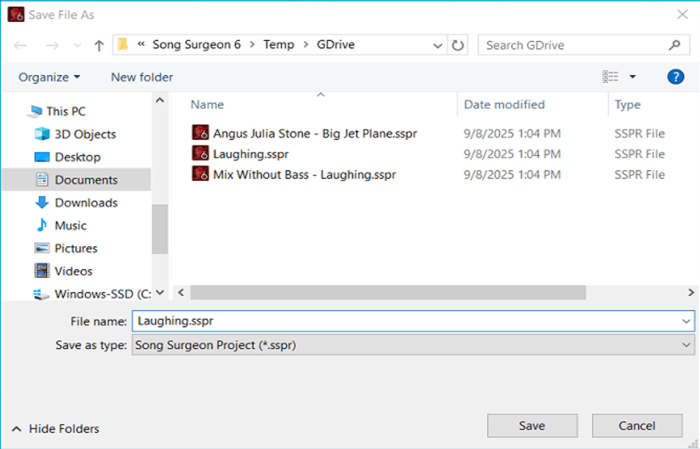Click the change view layout icon
700x449 pixels.
click(611, 76)
